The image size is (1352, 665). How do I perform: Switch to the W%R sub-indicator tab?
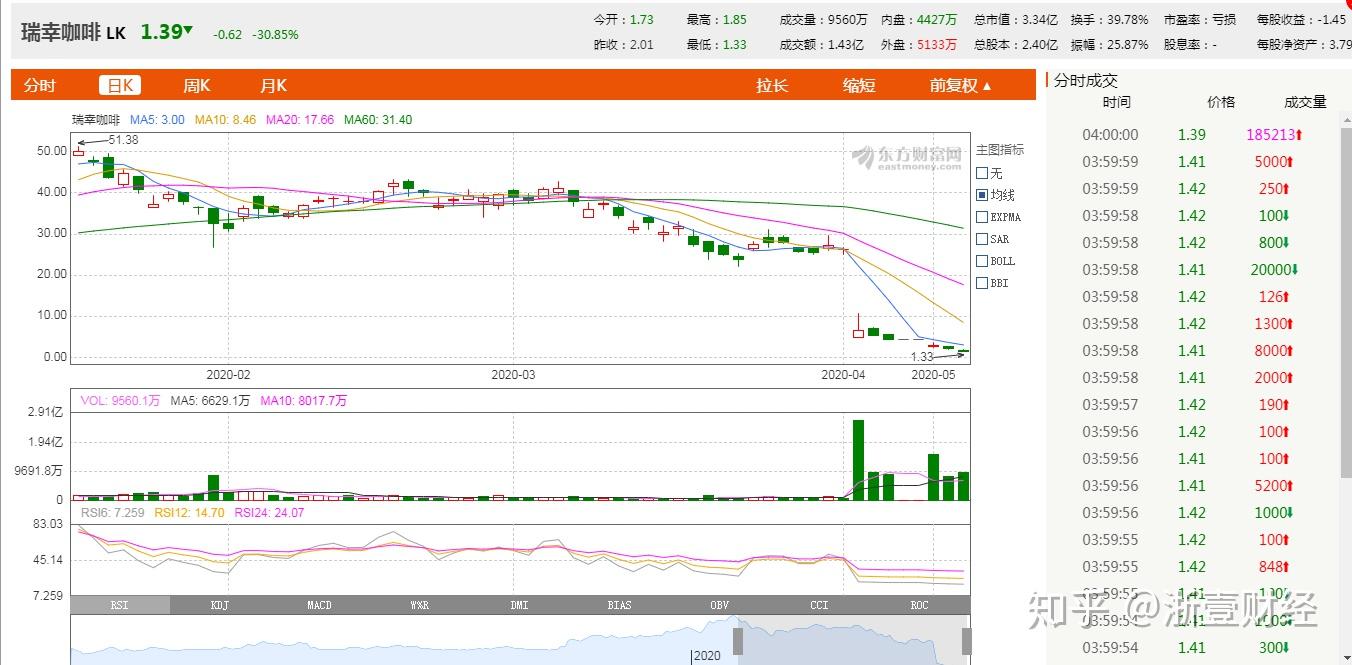click(419, 605)
